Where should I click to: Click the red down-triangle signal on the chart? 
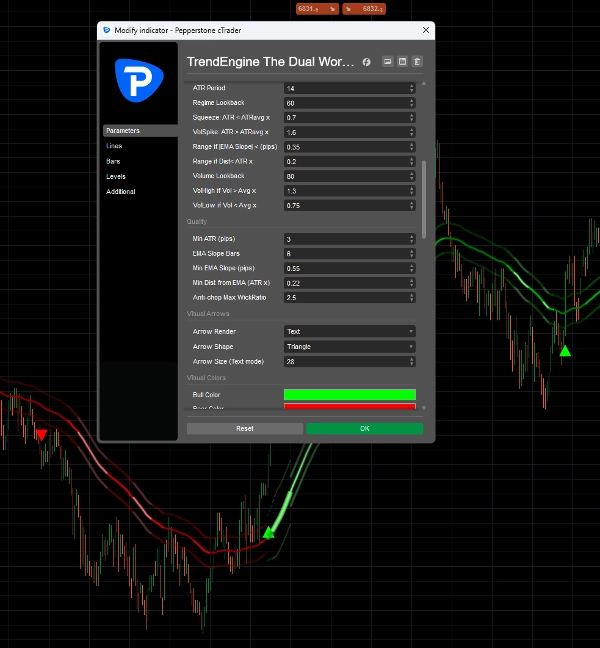[x=41, y=434]
